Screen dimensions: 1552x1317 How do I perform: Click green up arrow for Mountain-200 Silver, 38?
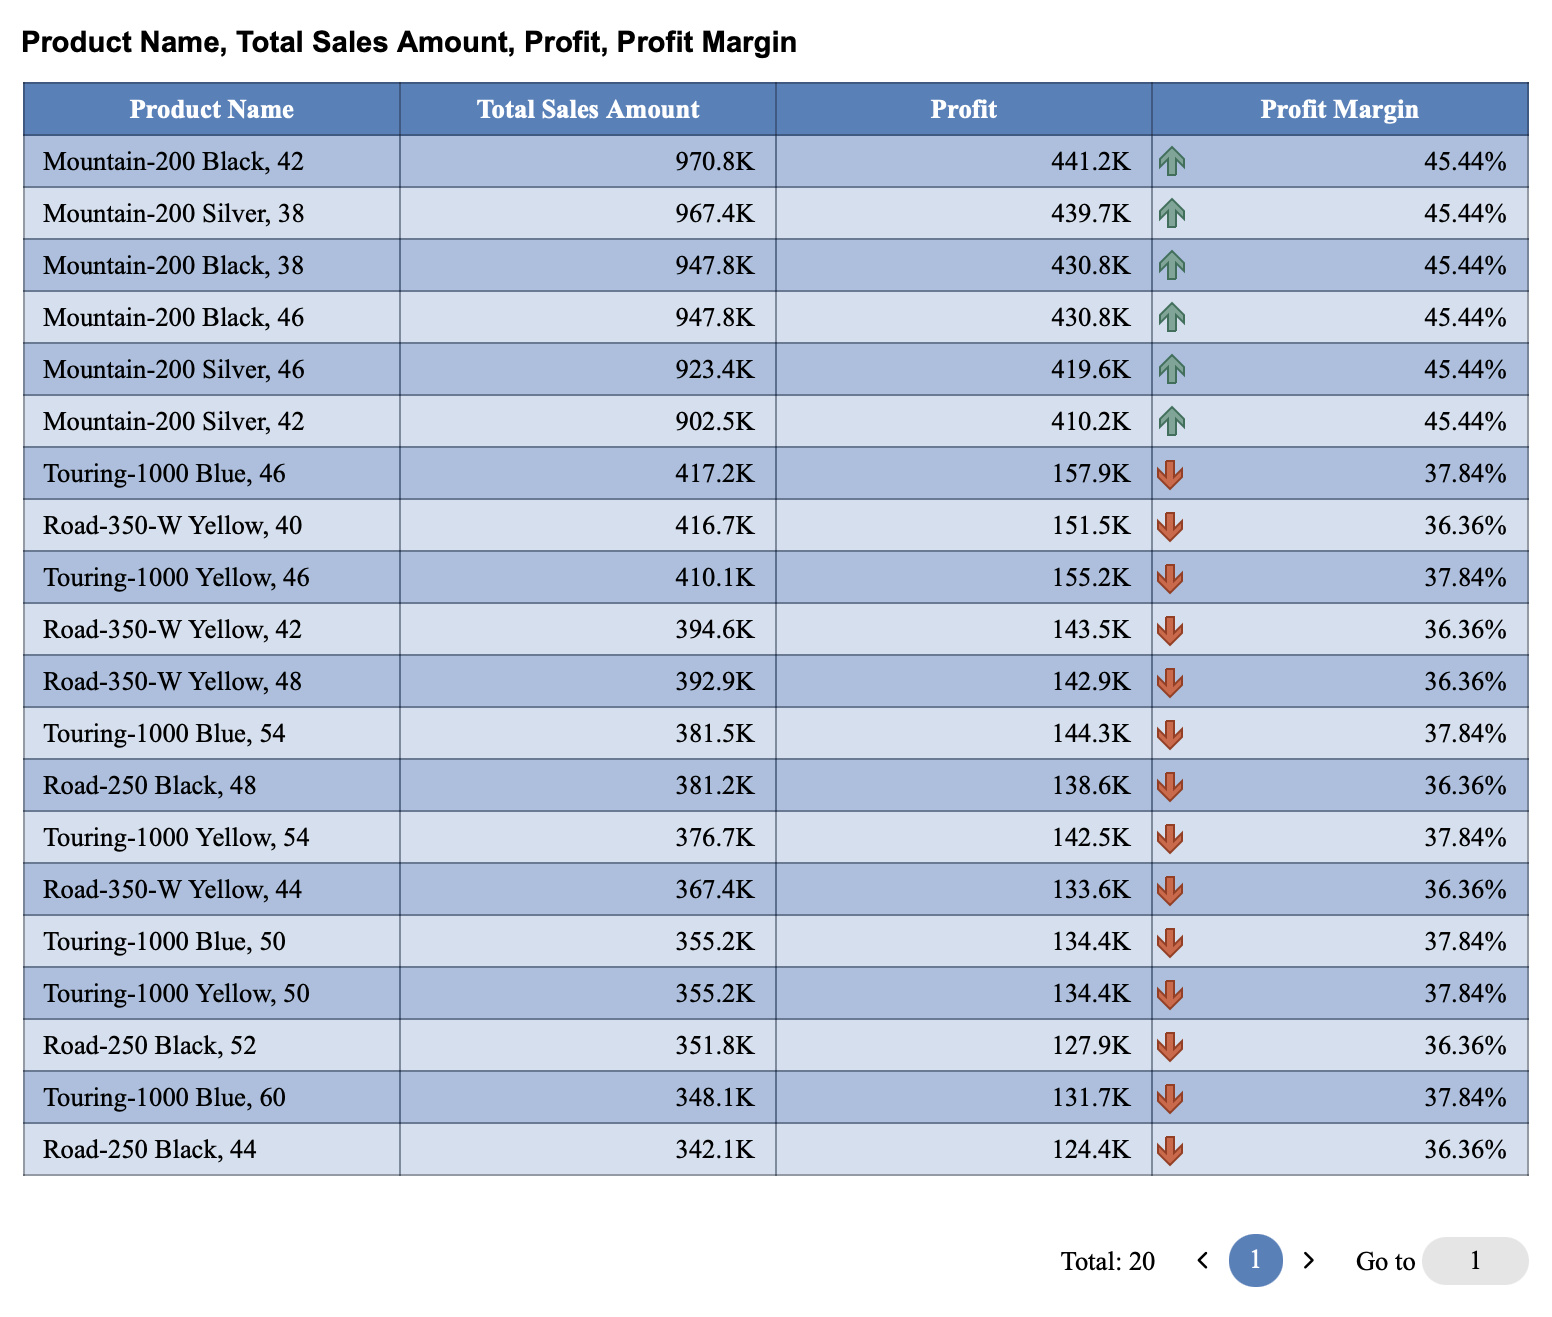1172,213
